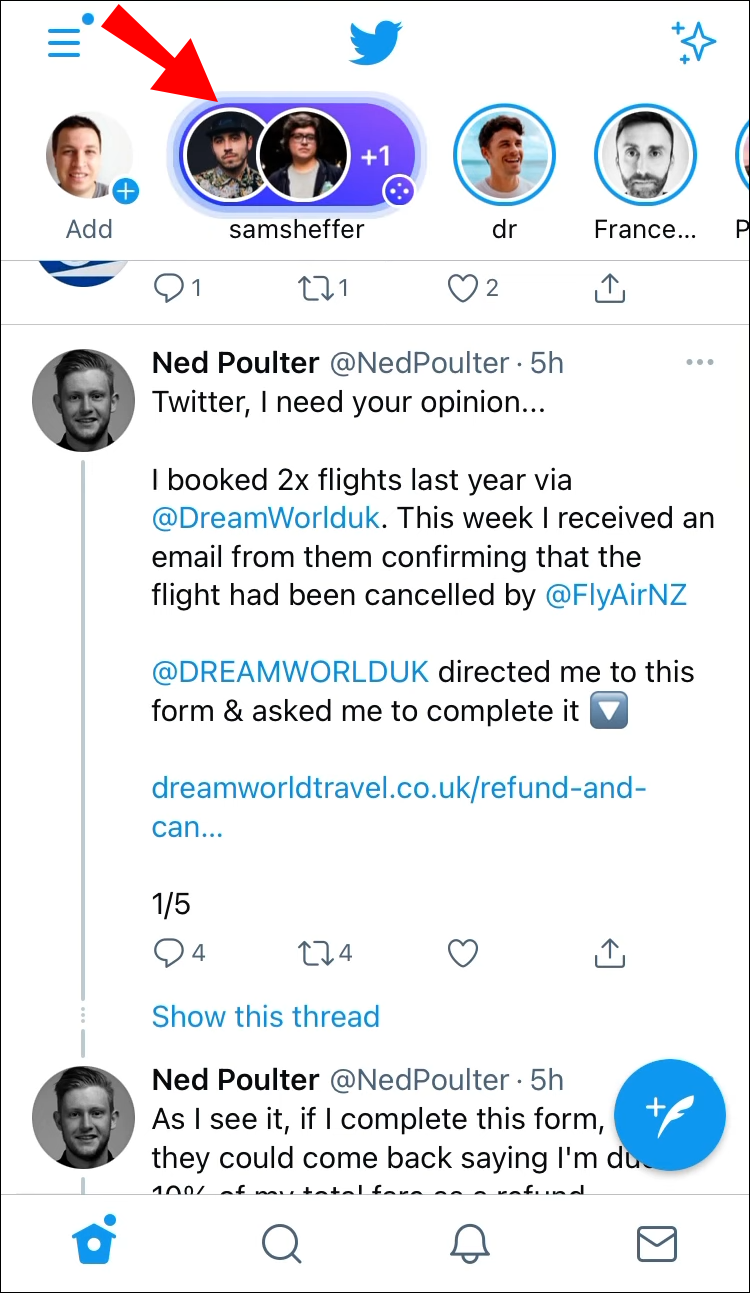This screenshot has height=1293, width=750.
Task: Tap the @FlyAirNZ mention
Action: (x=616, y=596)
